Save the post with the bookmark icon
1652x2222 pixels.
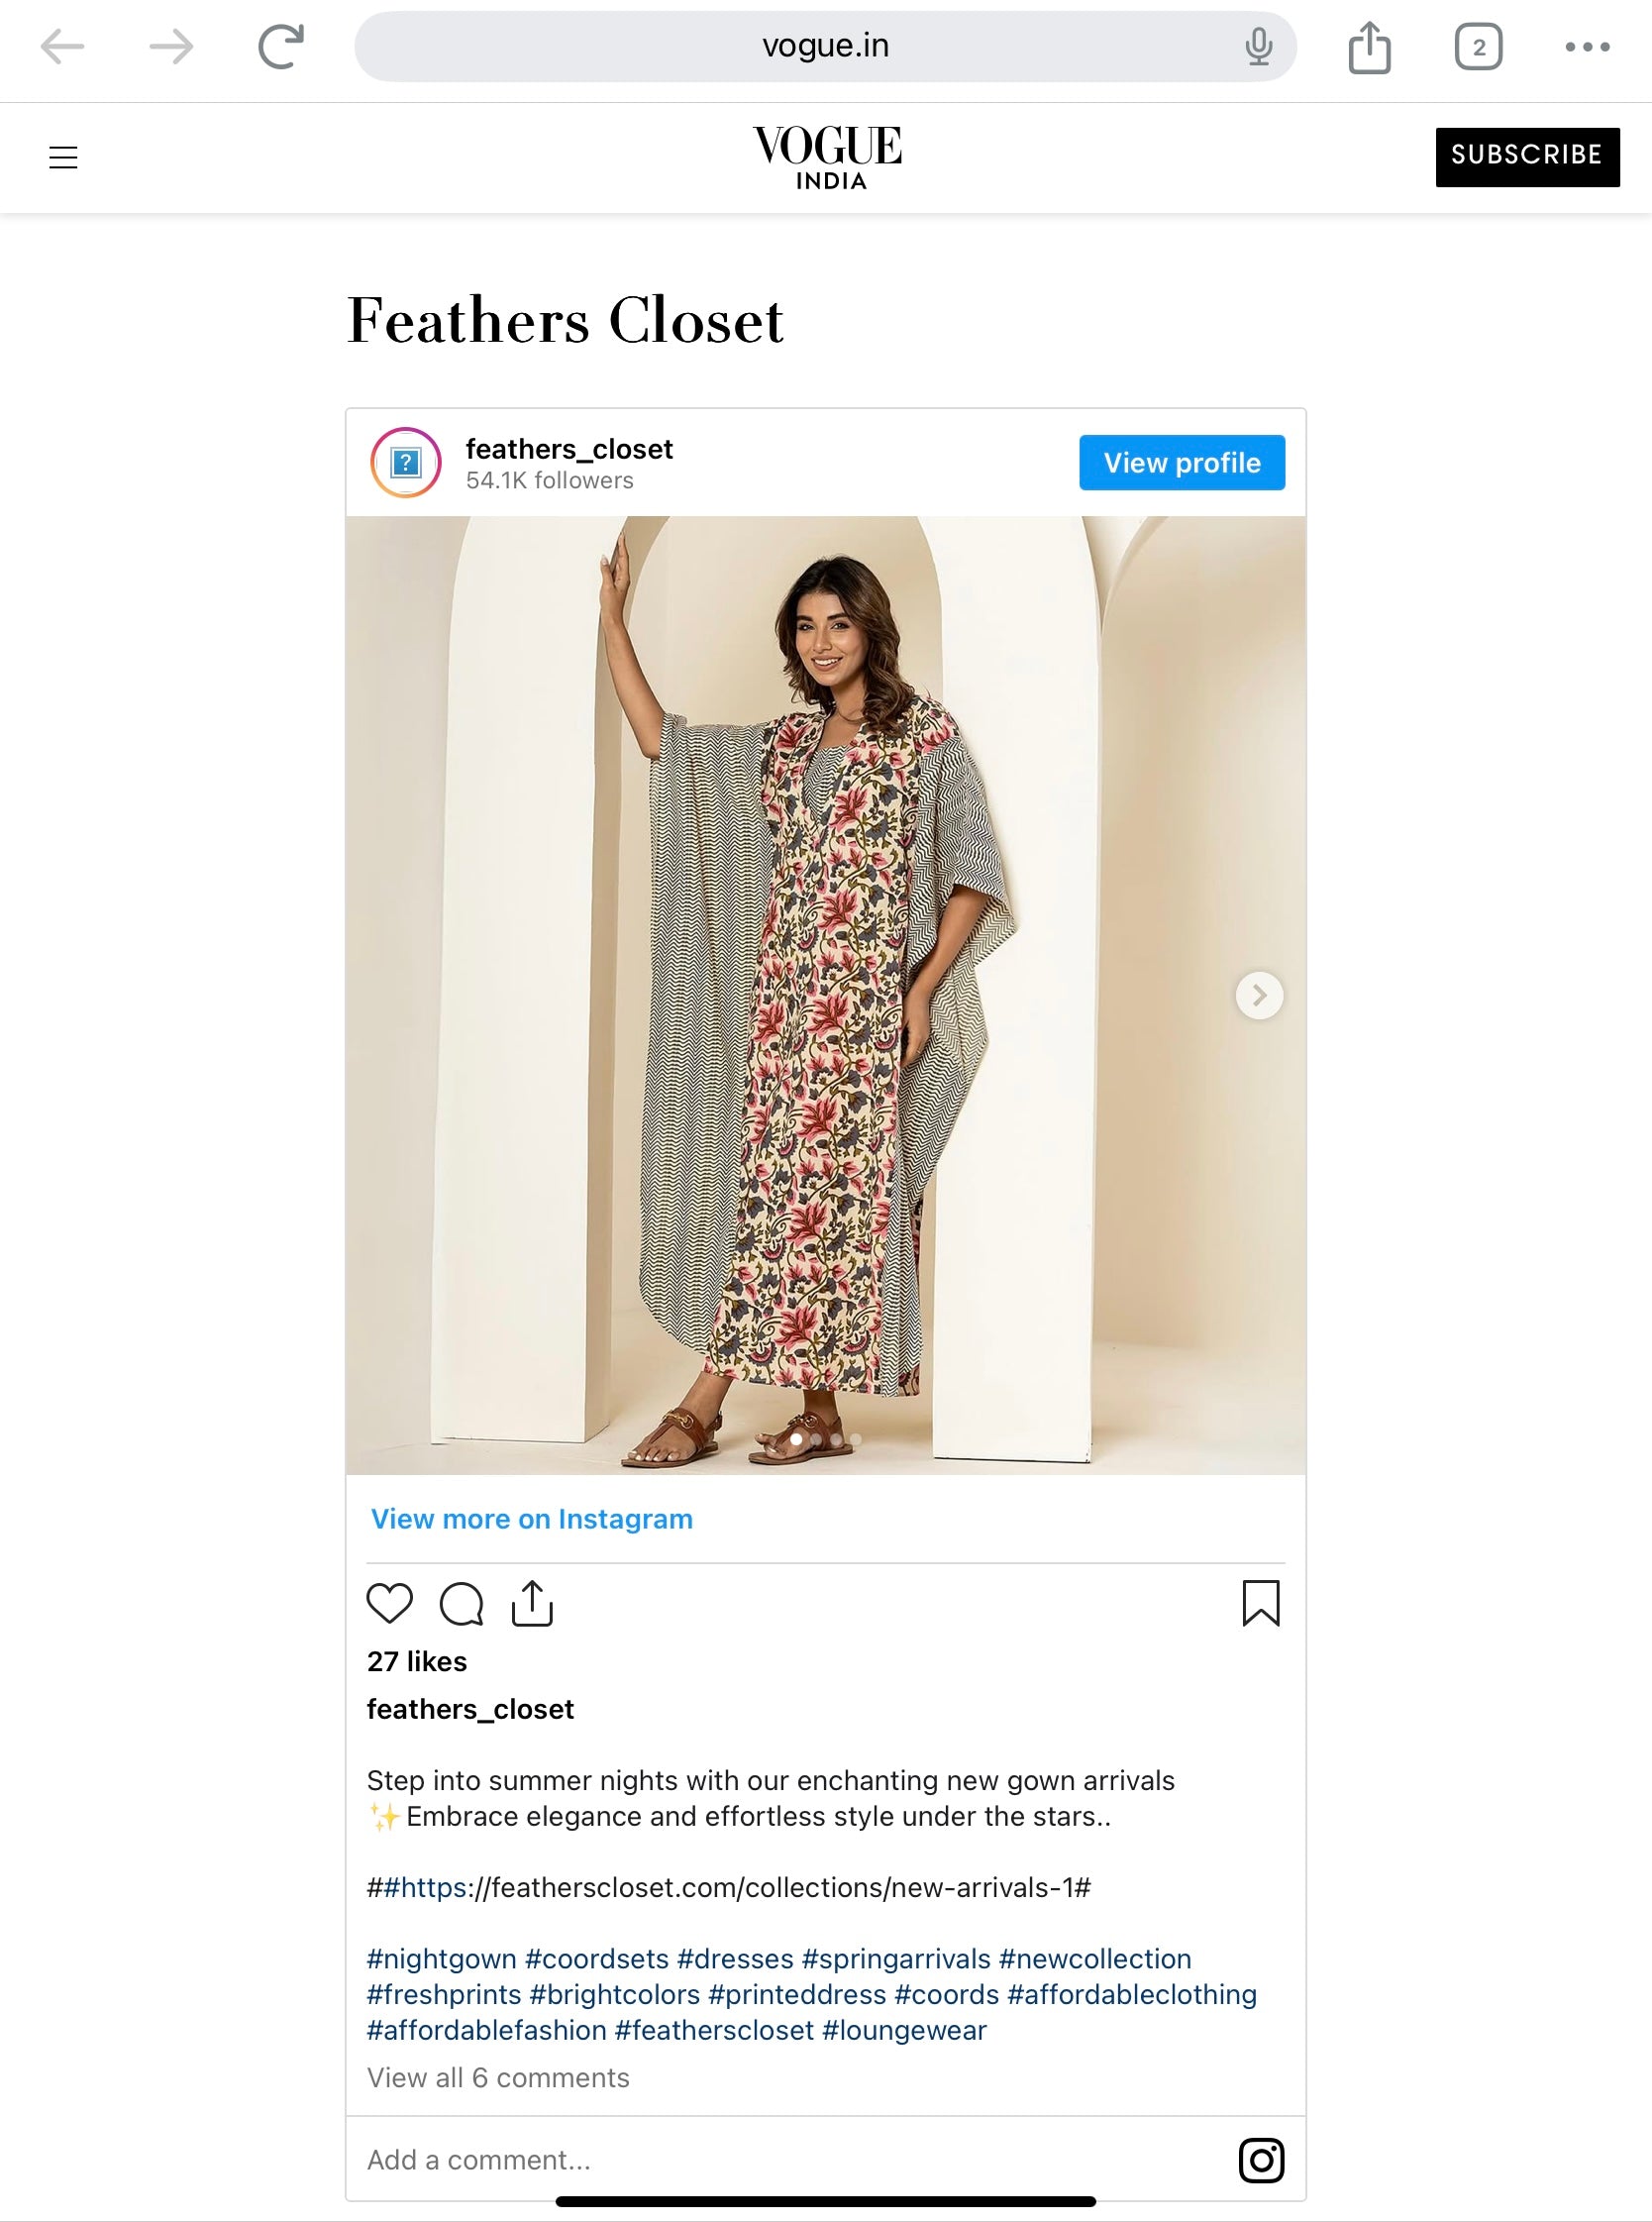pos(1260,1603)
